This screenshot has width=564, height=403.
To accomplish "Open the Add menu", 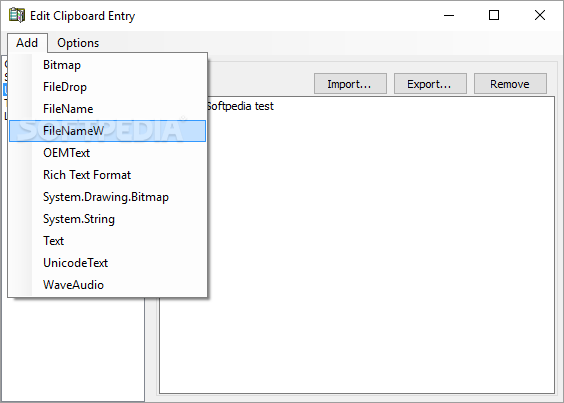I will pos(27,43).
